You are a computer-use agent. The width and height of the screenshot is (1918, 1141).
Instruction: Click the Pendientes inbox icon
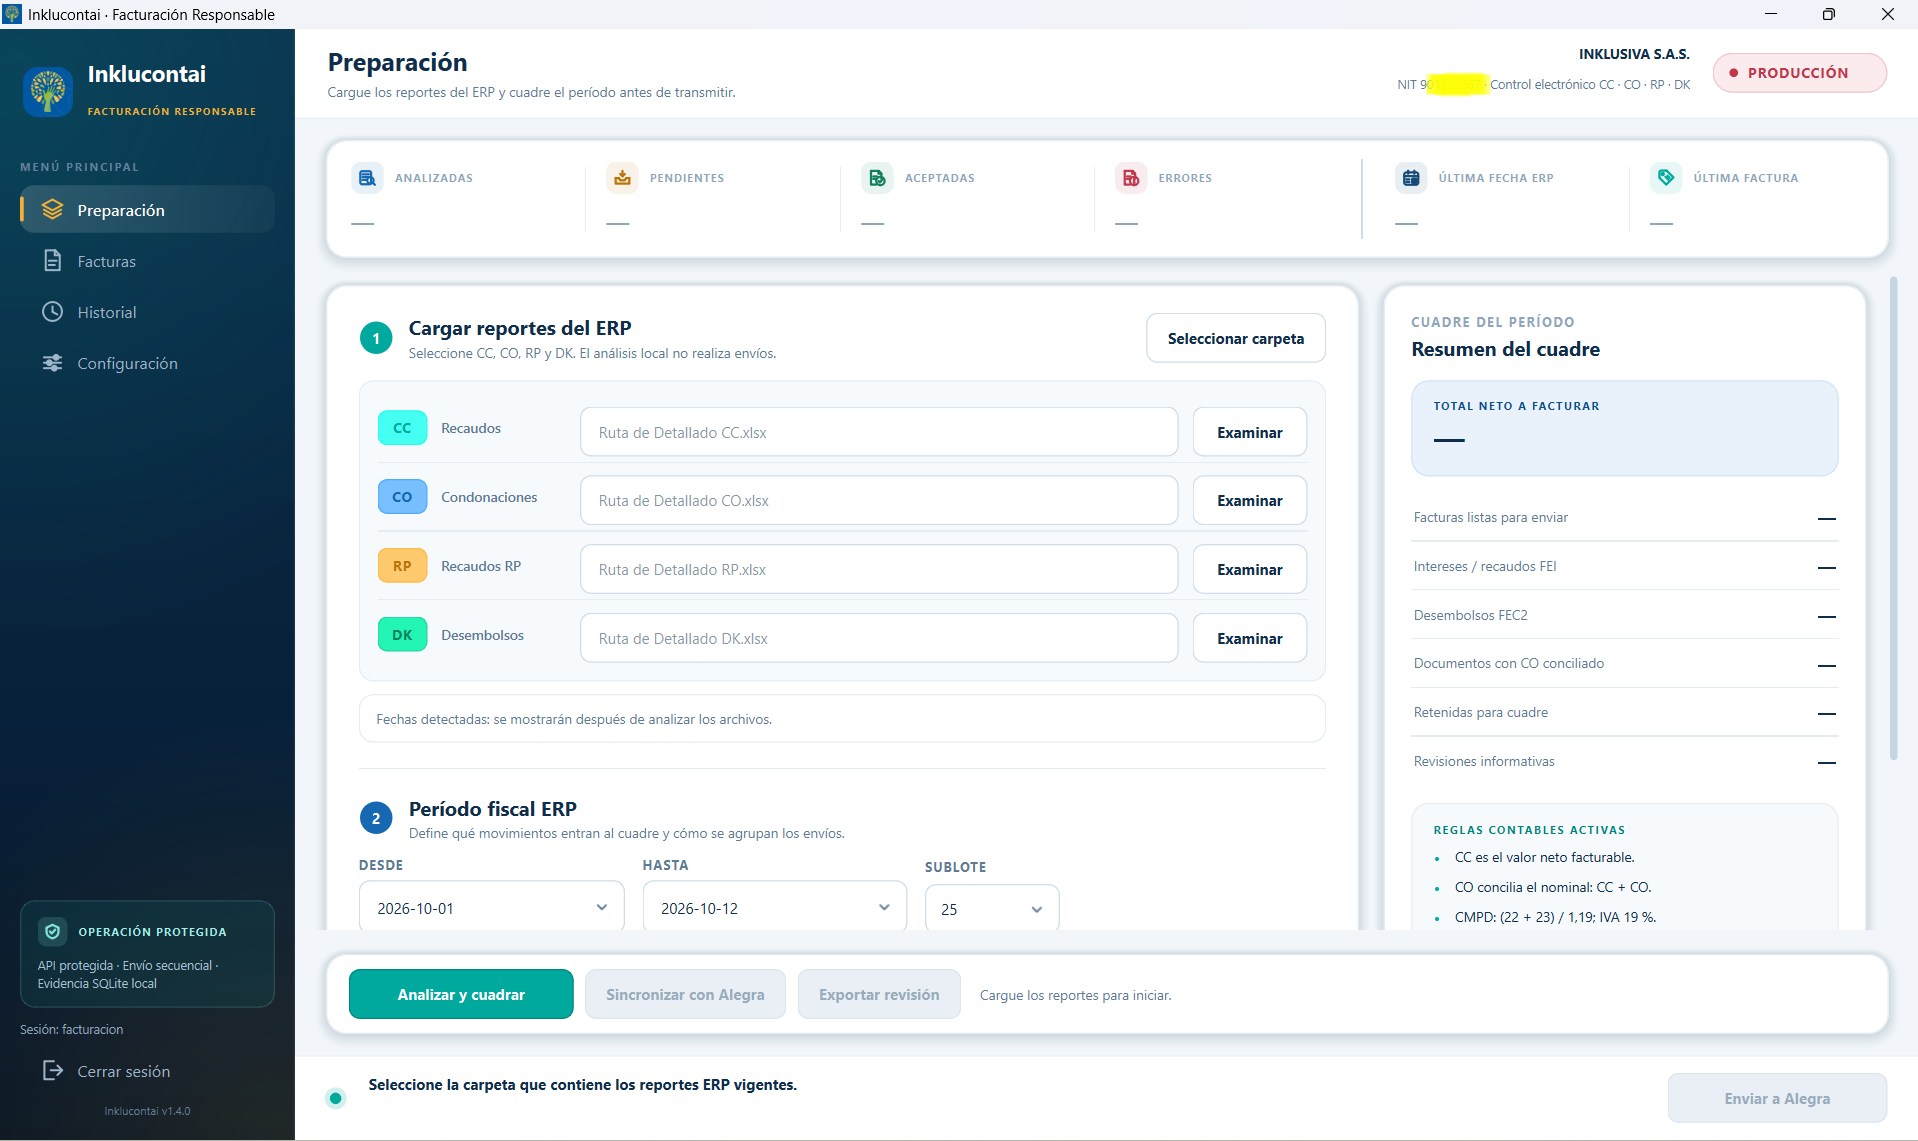pyautogui.click(x=622, y=178)
